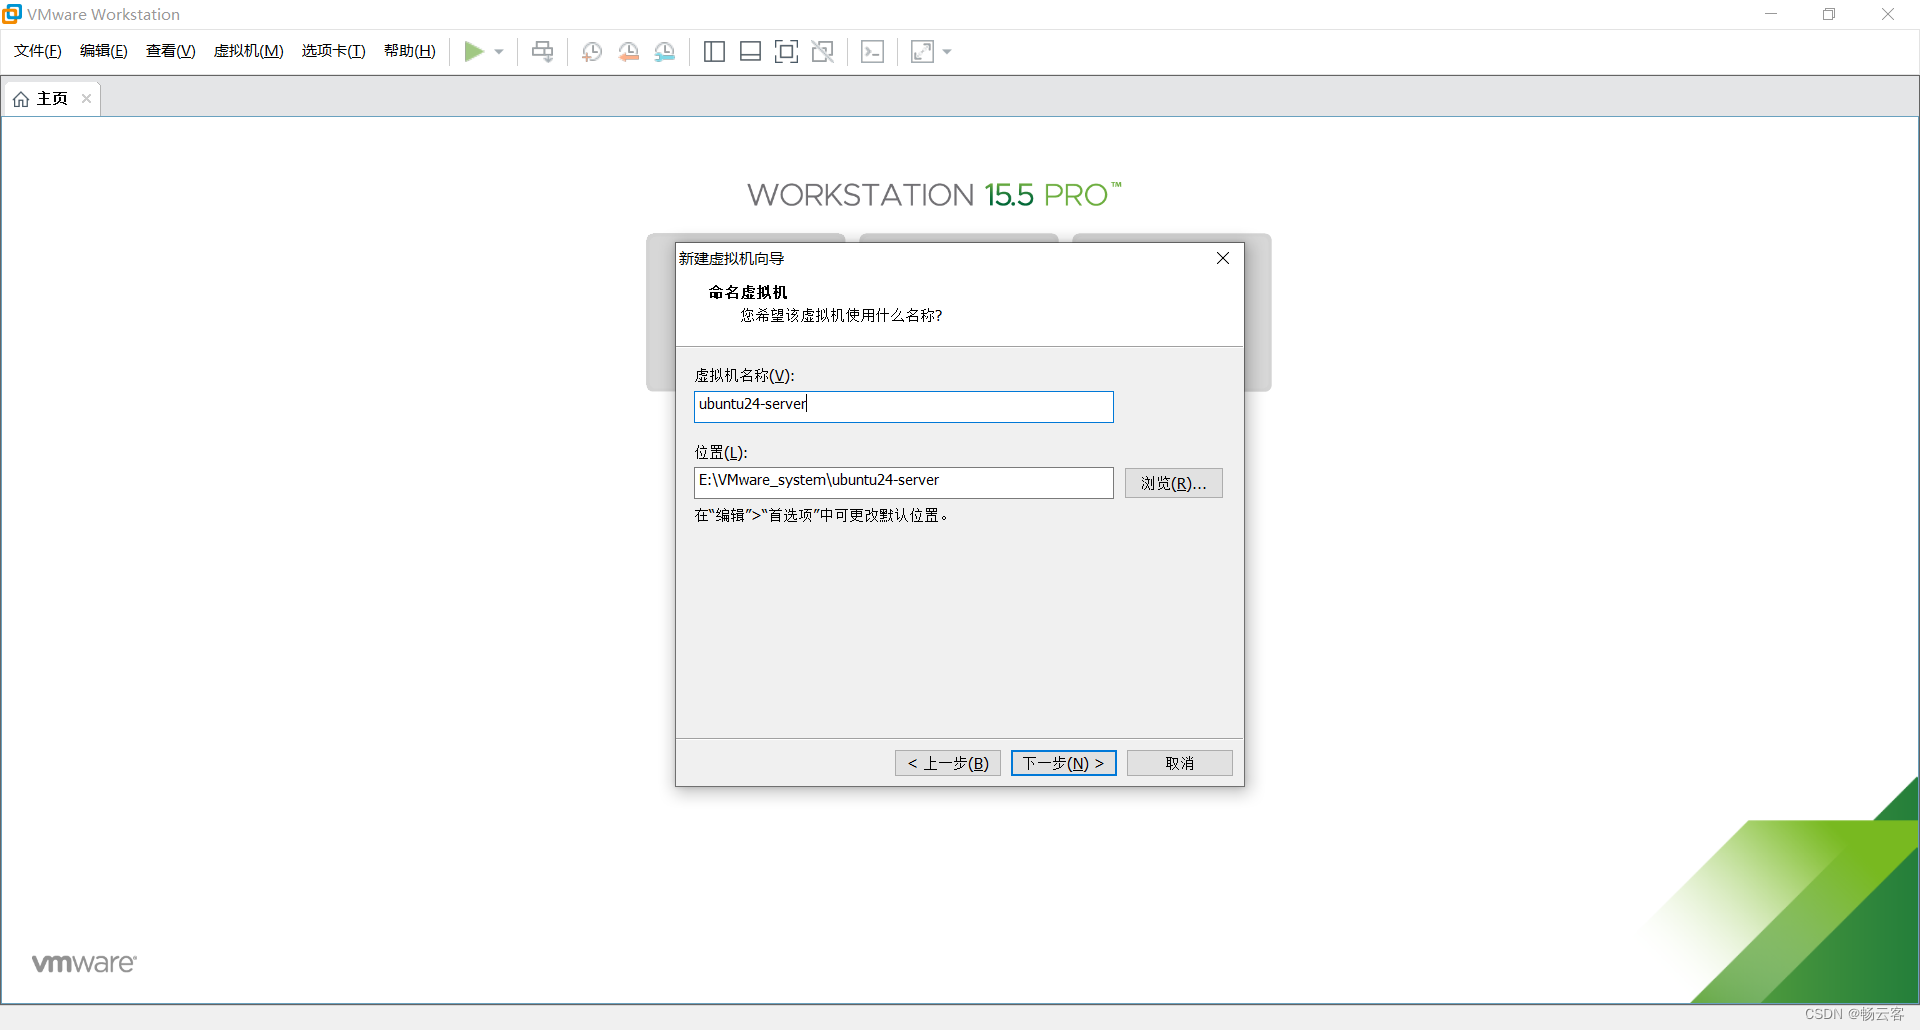Screen dimensions: 1920x1030
Task: Open the 文件(F) menu
Action: [x=38, y=51]
